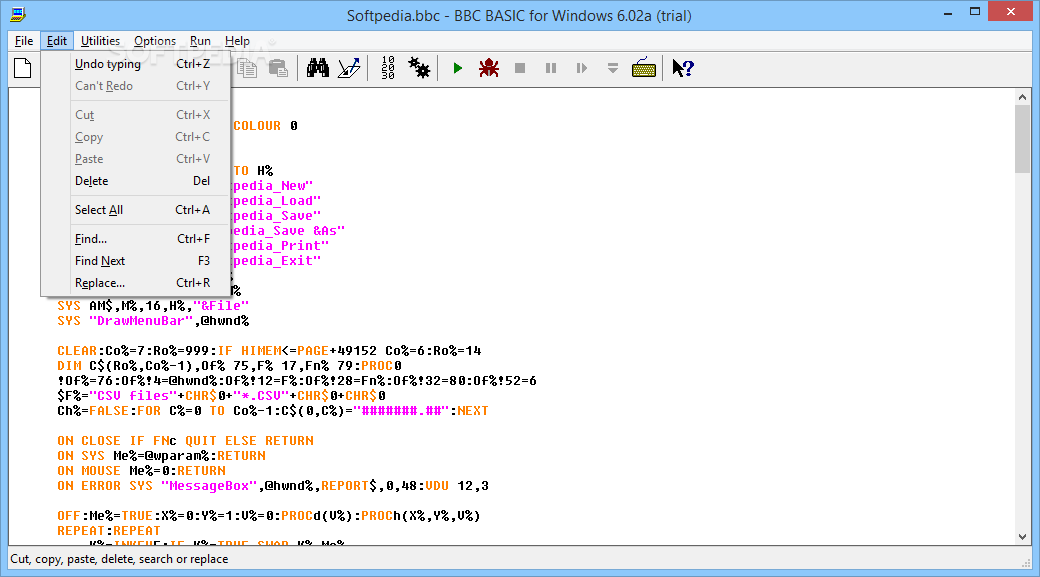1040x577 pixels.
Task: Choose Copy in the Edit menu
Action: [x=136, y=137]
